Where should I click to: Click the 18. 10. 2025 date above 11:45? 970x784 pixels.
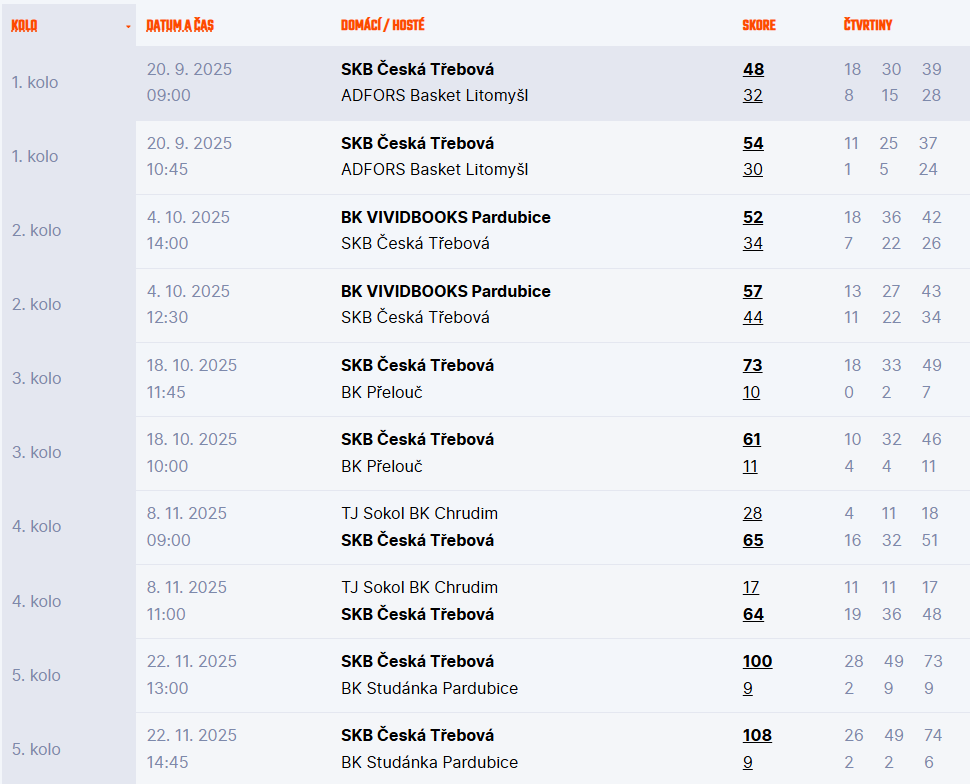click(x=192, y=365)
